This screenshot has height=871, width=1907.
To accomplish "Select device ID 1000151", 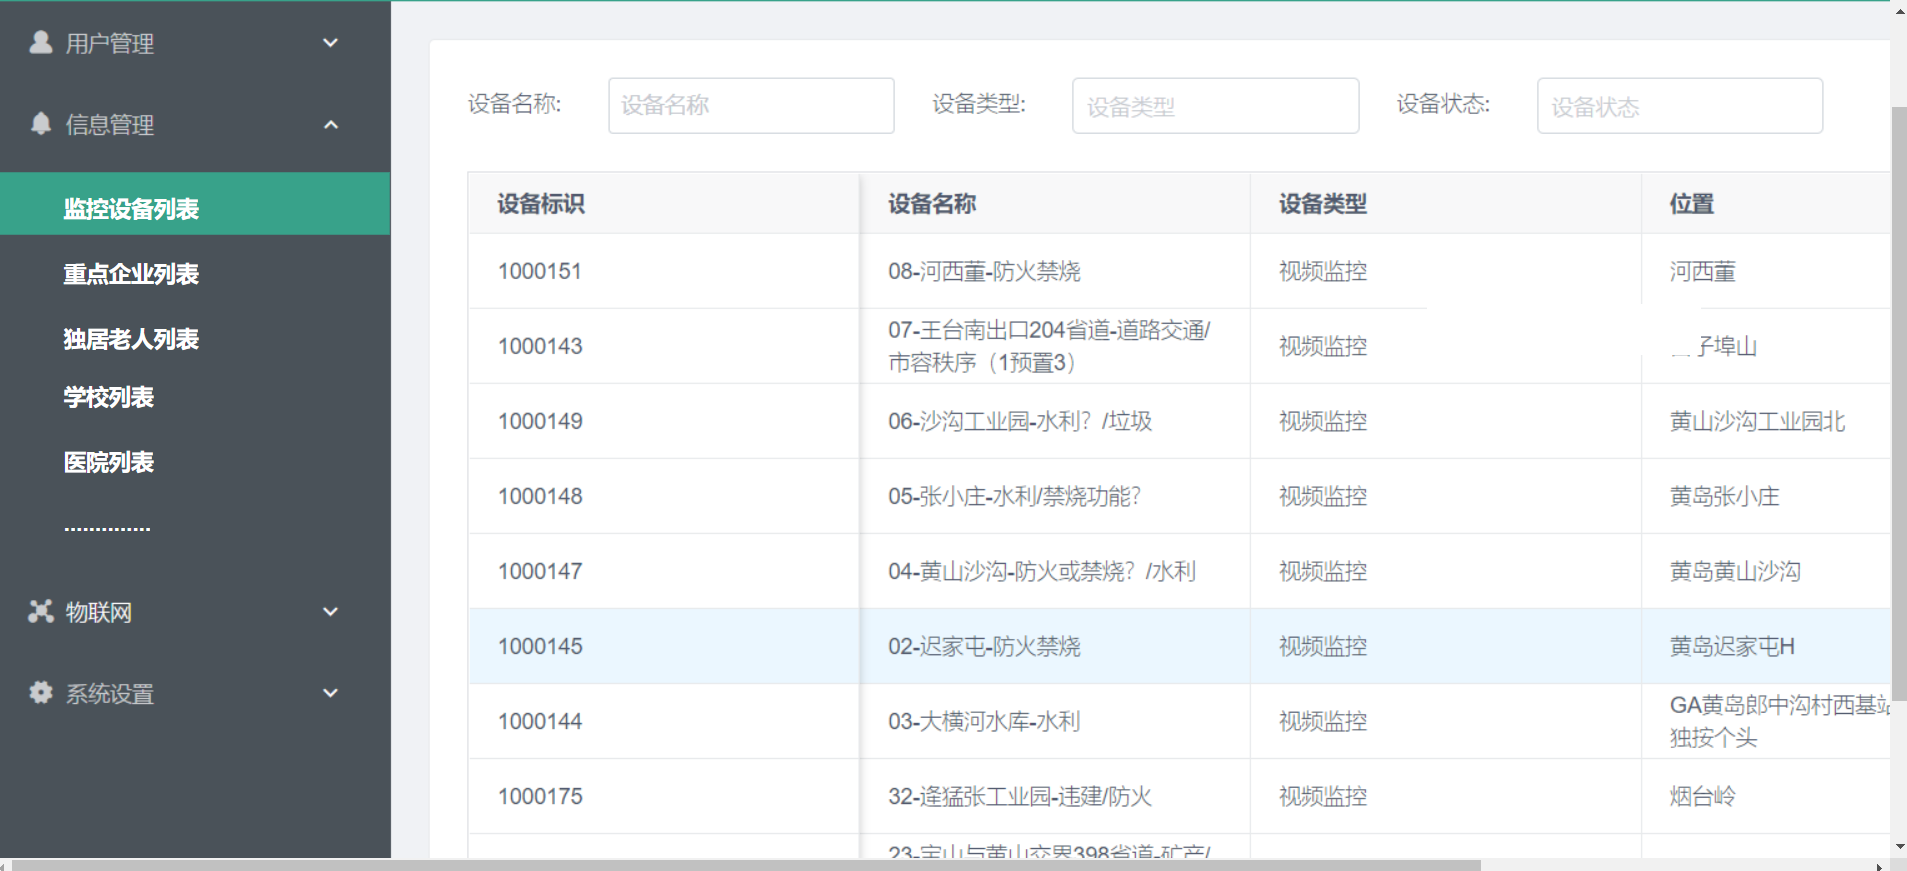I will pos(540,271).
